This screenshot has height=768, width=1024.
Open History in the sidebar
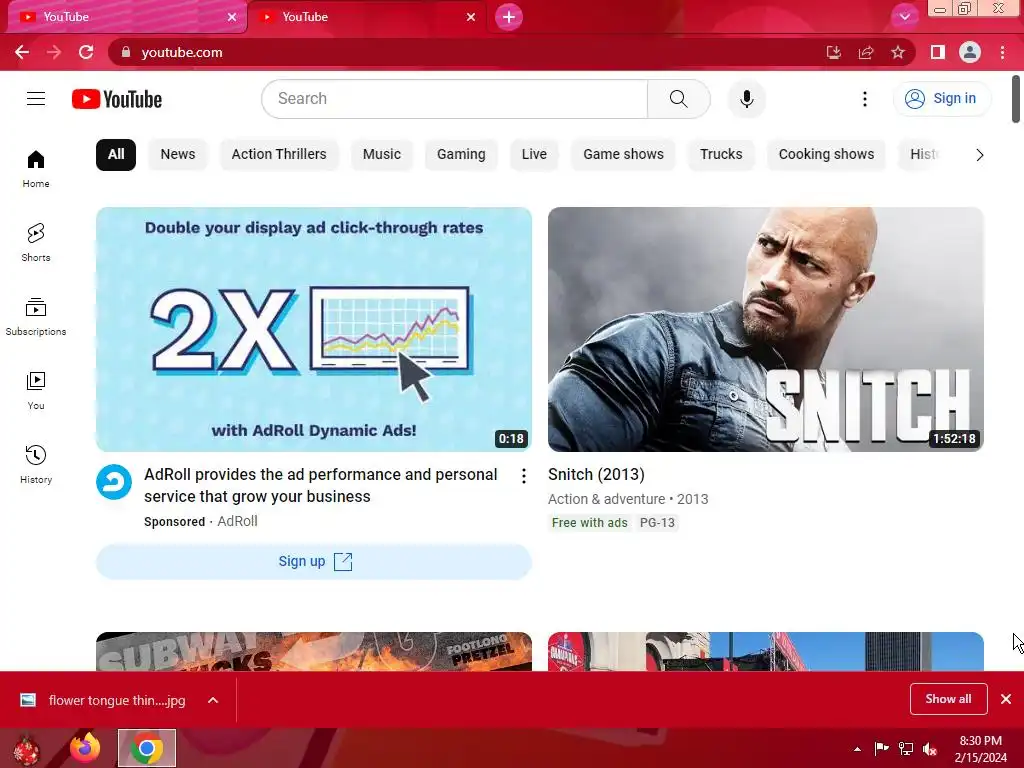(36, 464)
